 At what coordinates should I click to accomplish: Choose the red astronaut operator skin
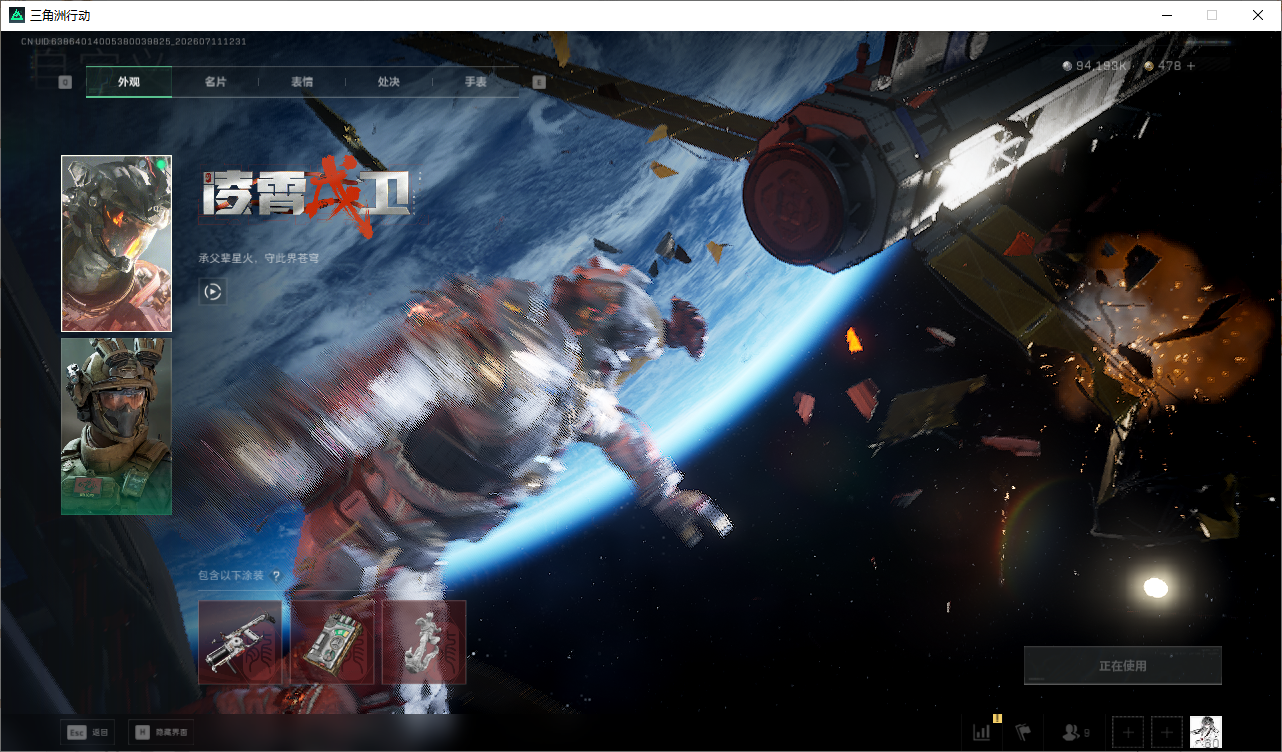[116, 243]
